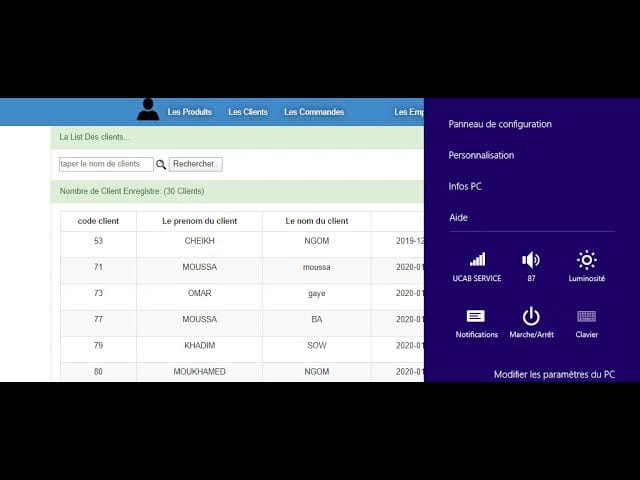Screen dimensions: 640x480
Task: Click the code client column header
Action: 98,221
